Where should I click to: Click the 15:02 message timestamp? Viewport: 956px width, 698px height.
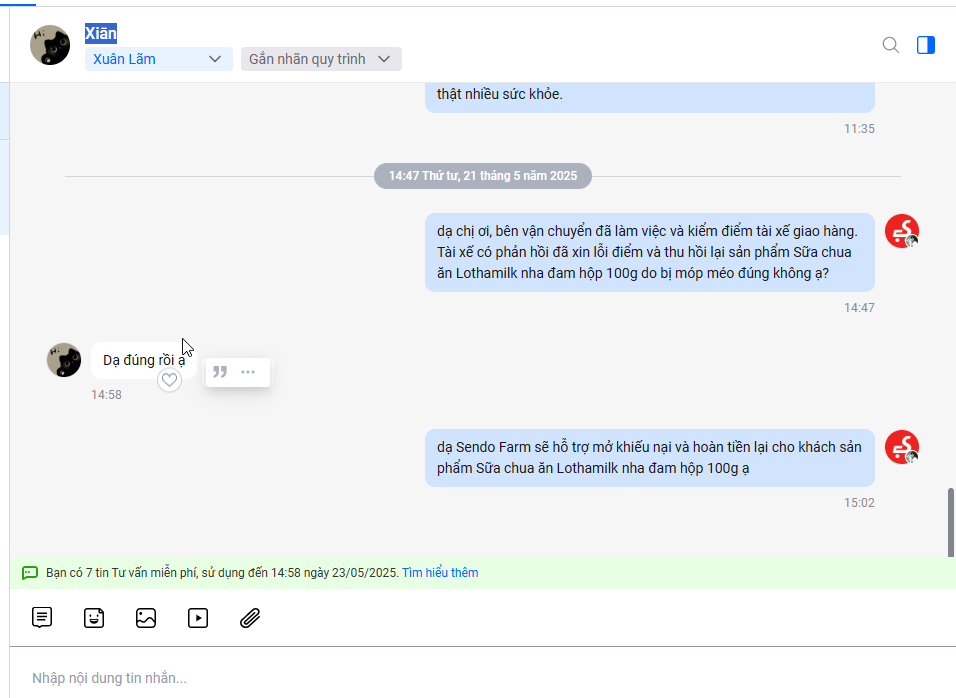pyautogui.click(x=859, y=503)
